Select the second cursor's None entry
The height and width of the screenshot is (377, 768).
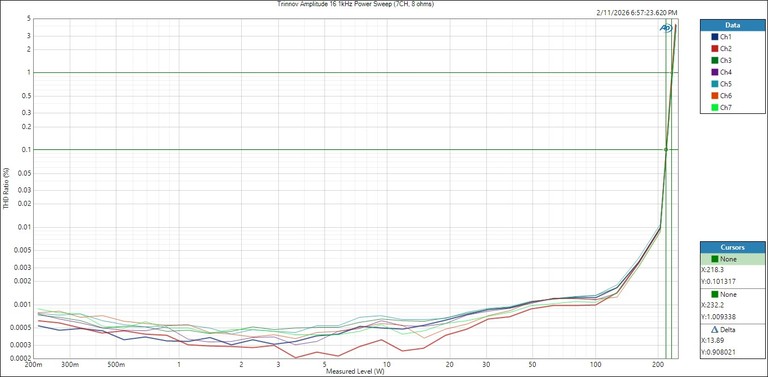click(x=732, y=295)
